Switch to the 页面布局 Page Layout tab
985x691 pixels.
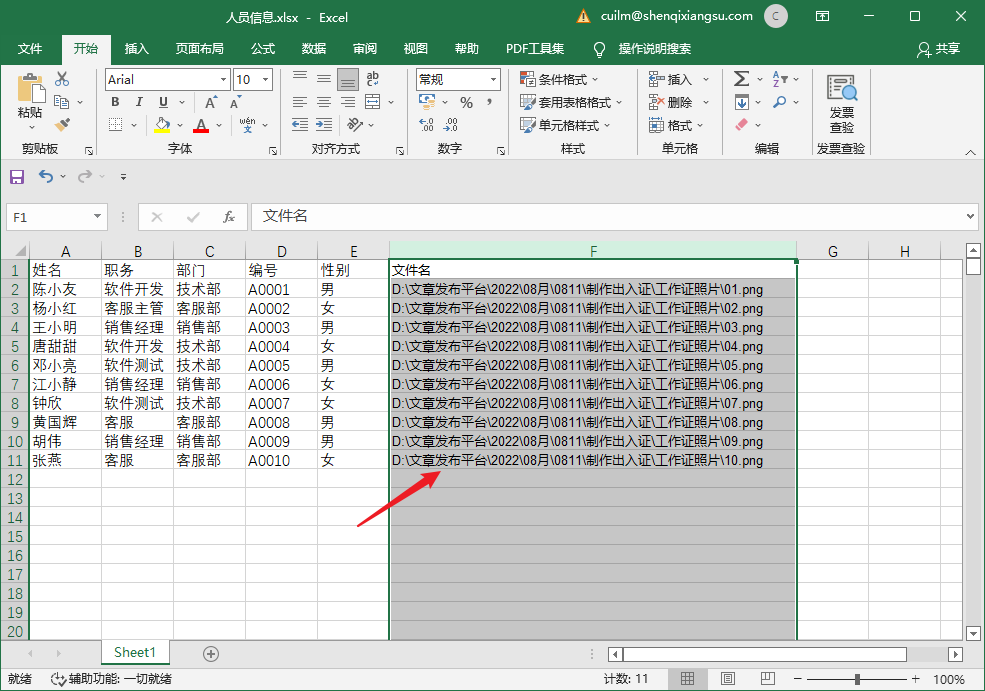point(200,49)
